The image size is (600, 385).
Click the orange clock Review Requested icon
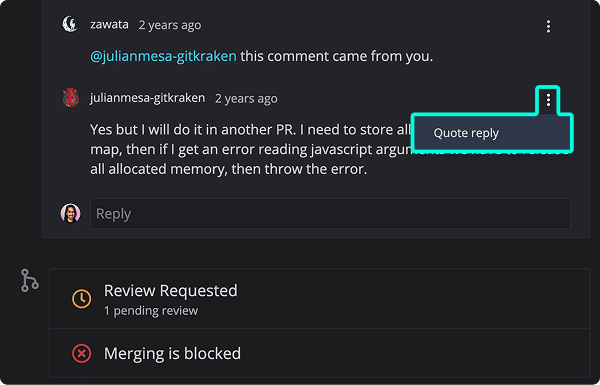pos(82,299)
